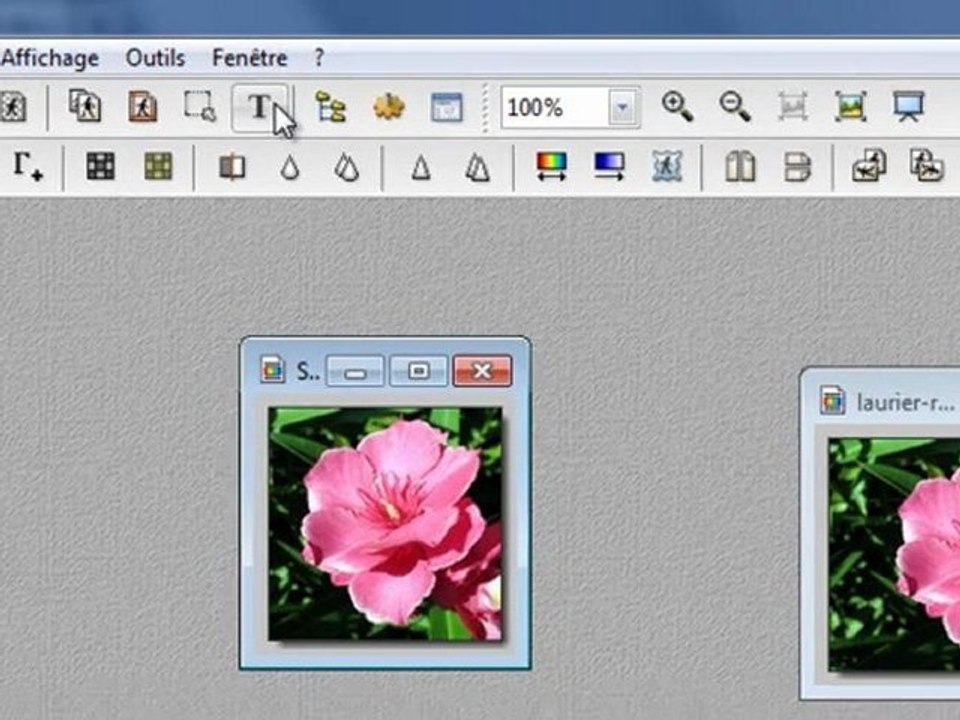Click the canvas size orange-framed icon
Screen dimensions: 960x720
point(143,107)
